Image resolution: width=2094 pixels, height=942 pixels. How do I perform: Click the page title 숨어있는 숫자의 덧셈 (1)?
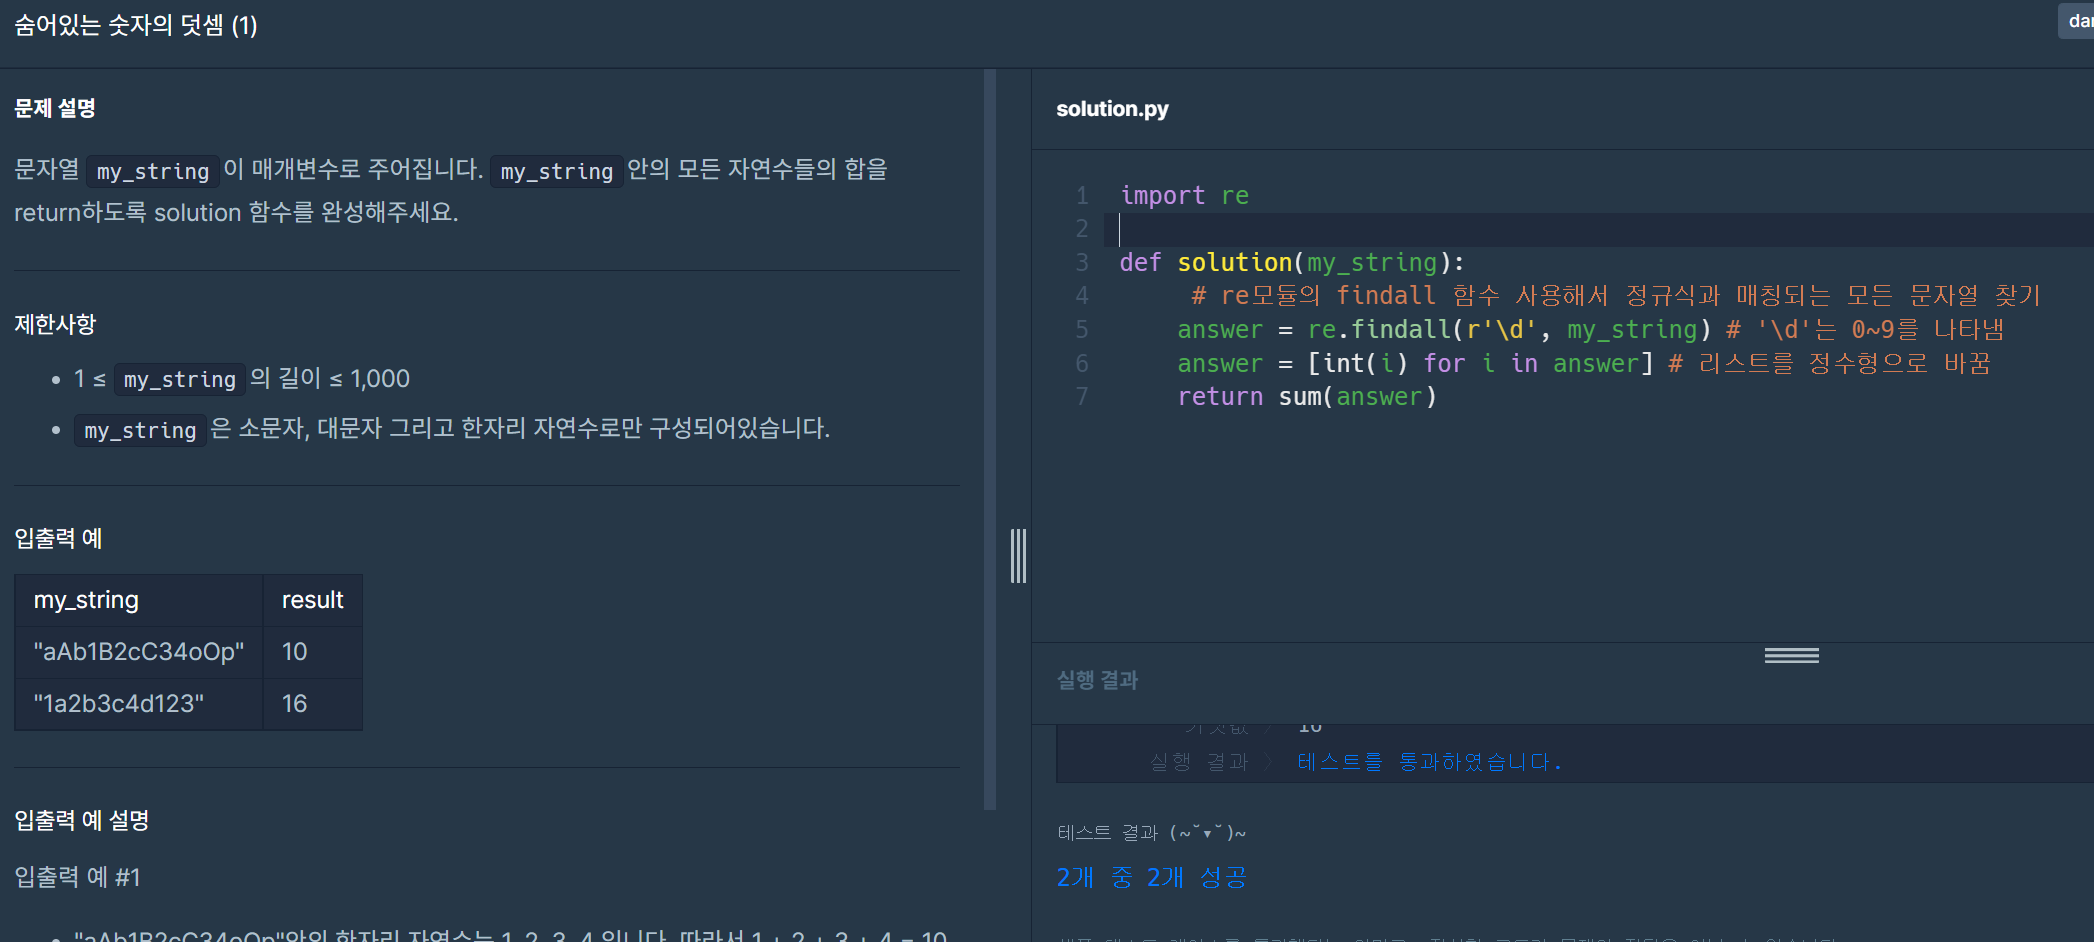click(x=136, y=25)
